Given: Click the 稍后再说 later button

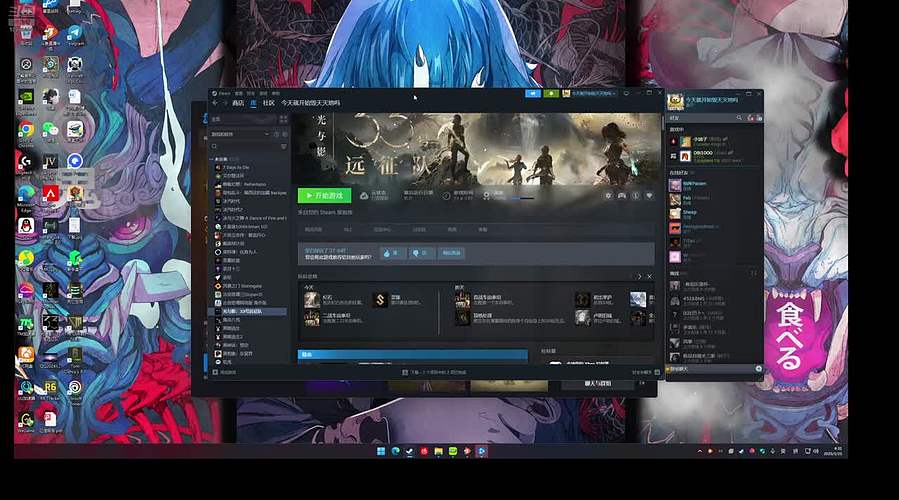Looking at the screenshot, I should 451,253.
